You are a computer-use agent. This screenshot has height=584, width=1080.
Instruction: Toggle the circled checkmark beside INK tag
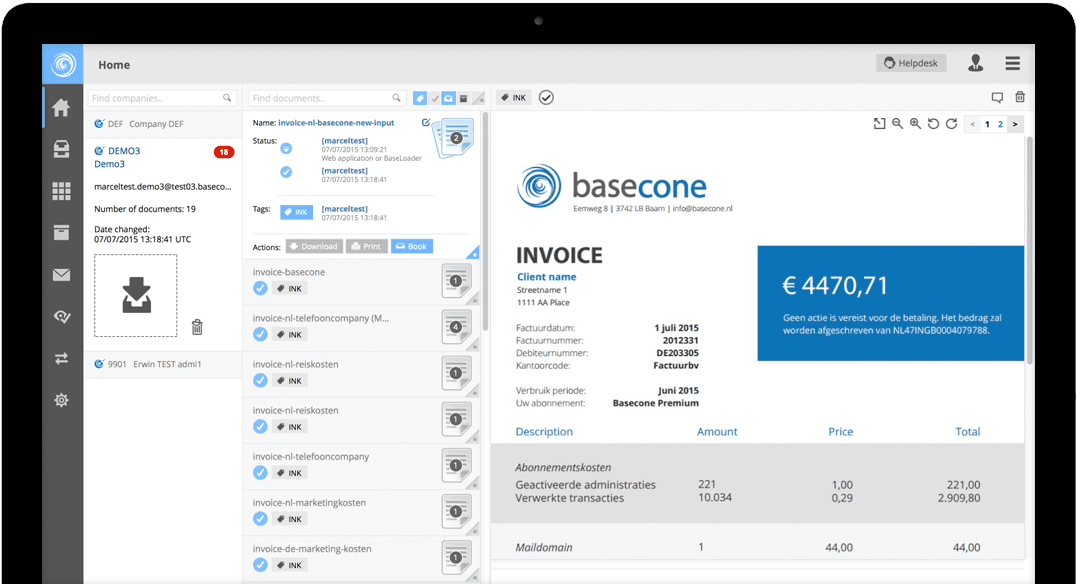point(546,98)
